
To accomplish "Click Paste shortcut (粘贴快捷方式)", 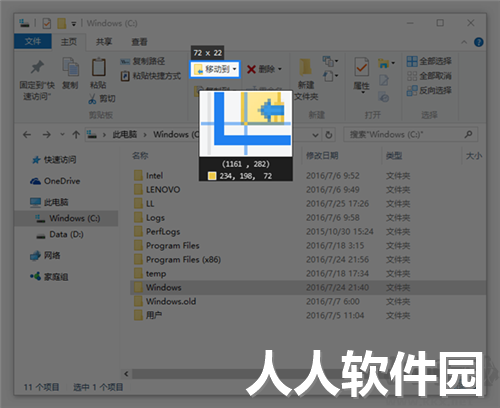I will click(x=151, y=76).
